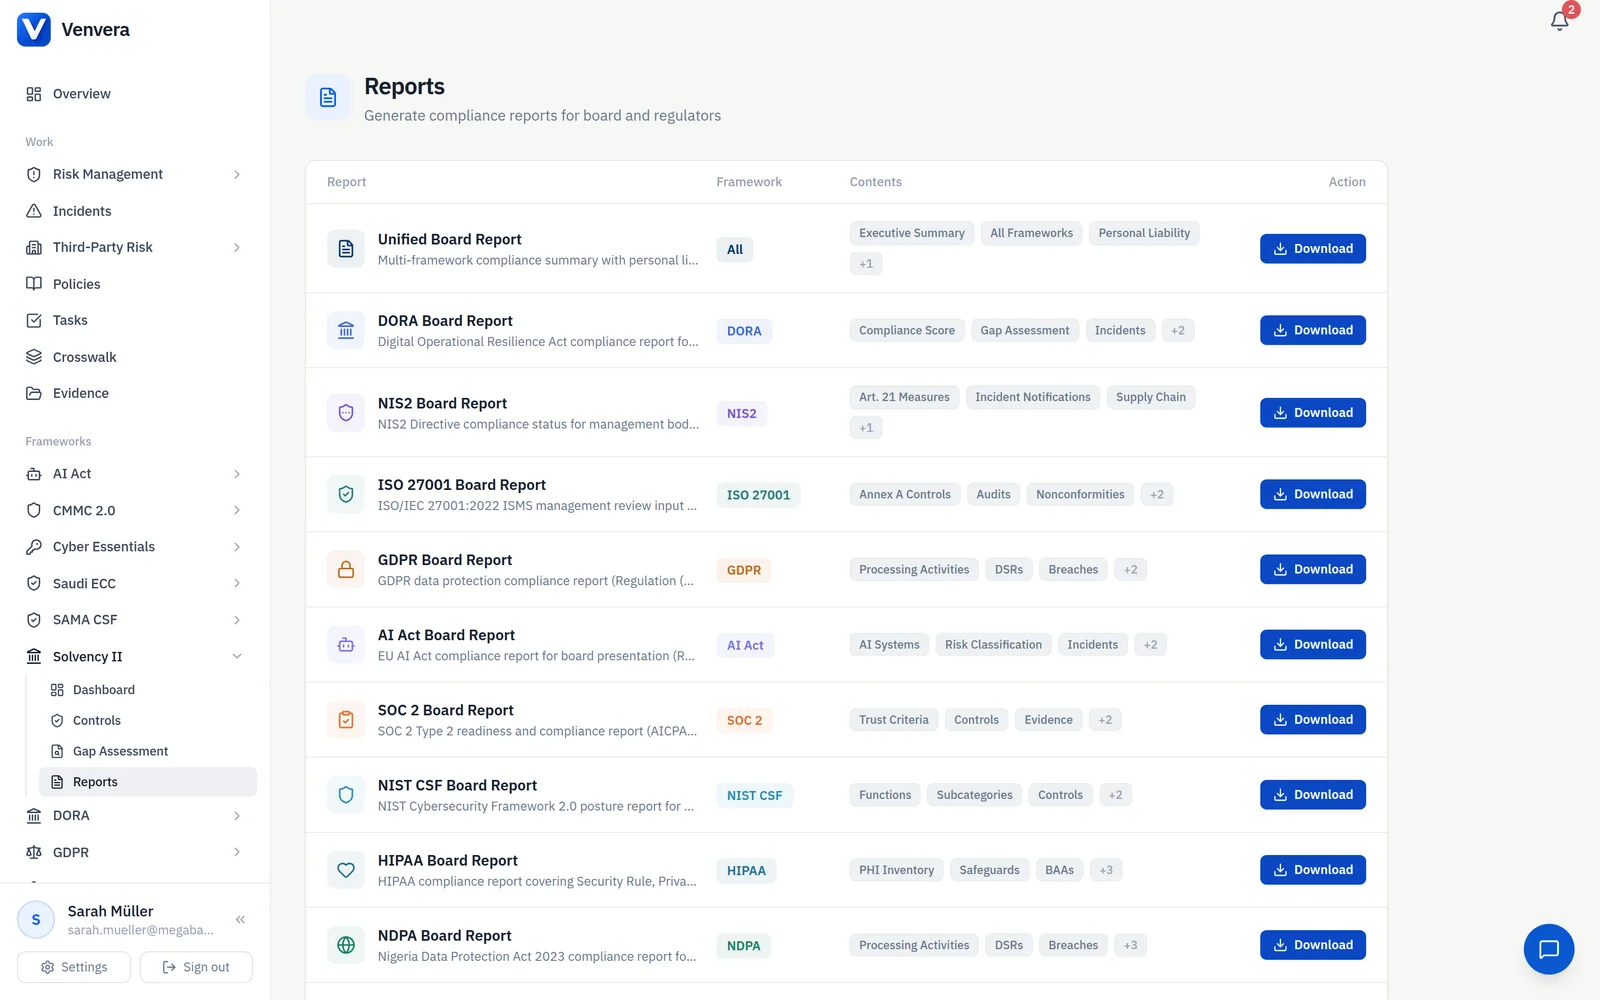The height and width of the screenshot is (1000, 1600).
Task: Click the GDPR Board Report lock icon
Action: point(346,570)
